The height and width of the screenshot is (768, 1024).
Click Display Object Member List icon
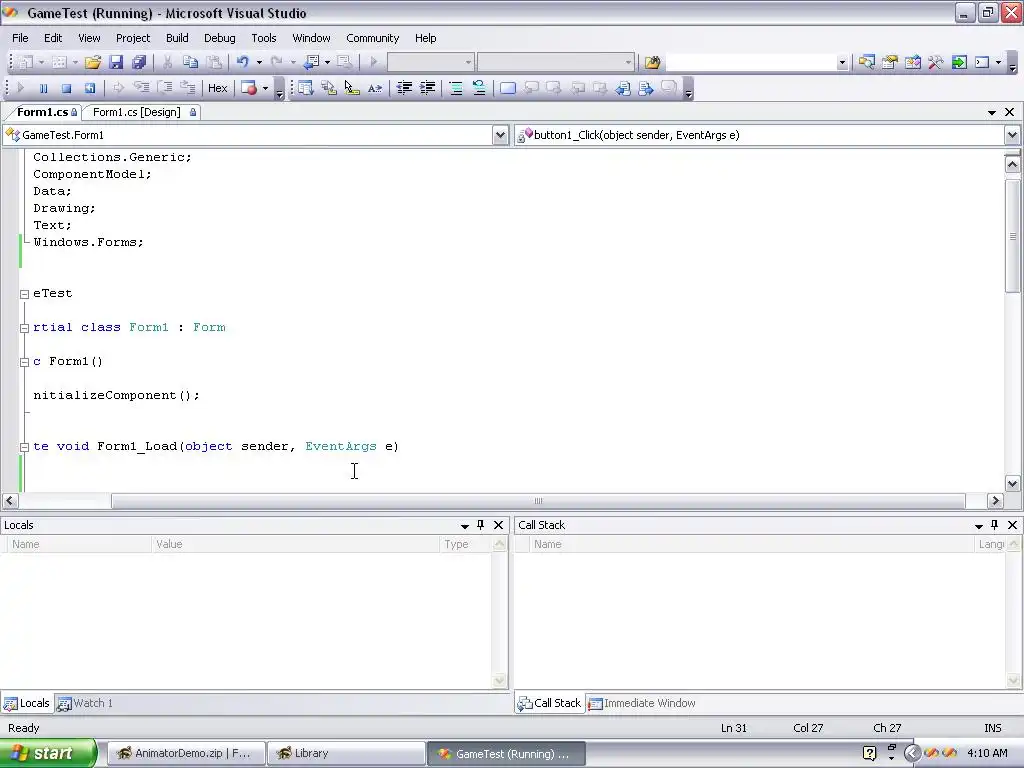[306, 88]
